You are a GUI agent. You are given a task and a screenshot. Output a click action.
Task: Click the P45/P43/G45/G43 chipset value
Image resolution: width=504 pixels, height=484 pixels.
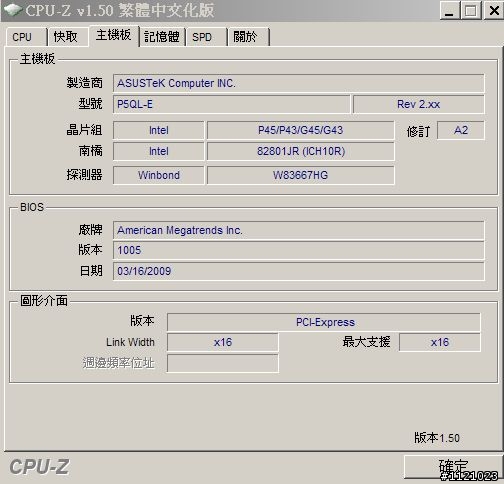click(300, 130)
